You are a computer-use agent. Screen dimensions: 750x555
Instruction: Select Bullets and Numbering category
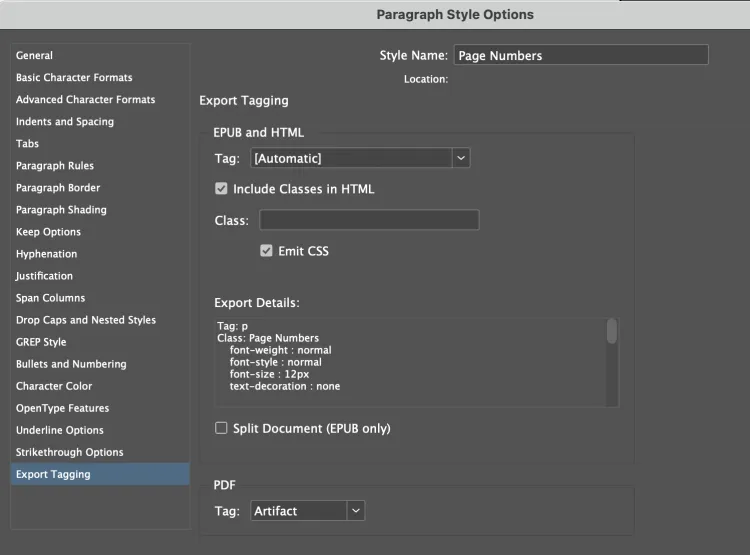point(71,364)
